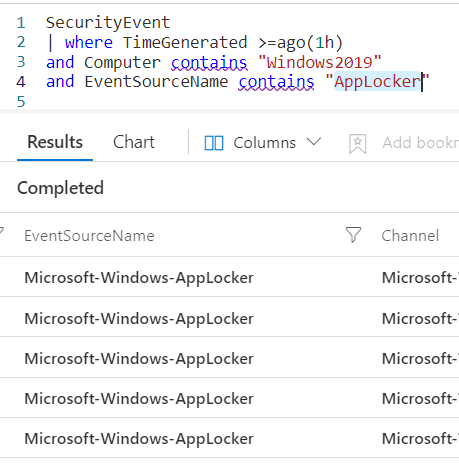The width and height of the screenshot is (459, 467).
Task: Sort by EventSourceName column header
Action: [89, 236]
